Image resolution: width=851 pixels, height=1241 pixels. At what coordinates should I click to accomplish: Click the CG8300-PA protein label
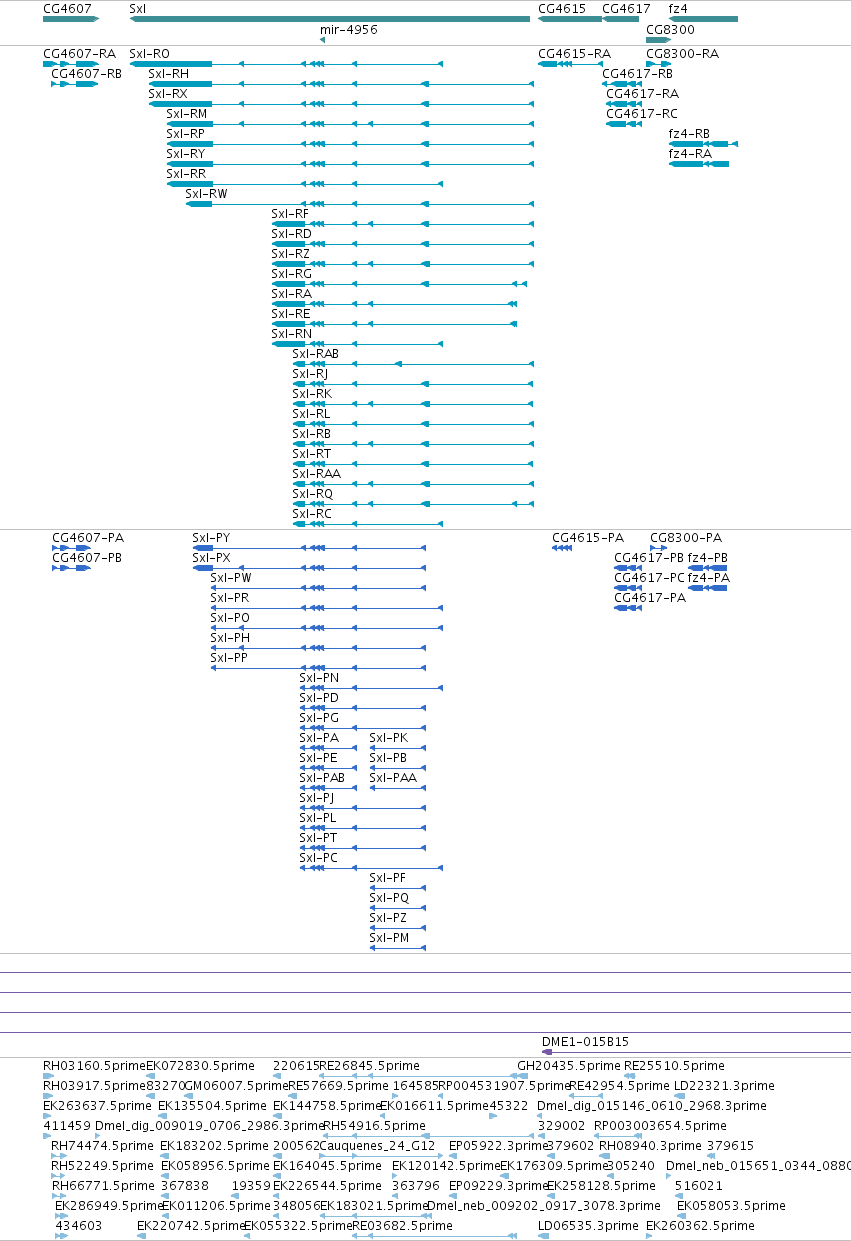click(686, 538)
